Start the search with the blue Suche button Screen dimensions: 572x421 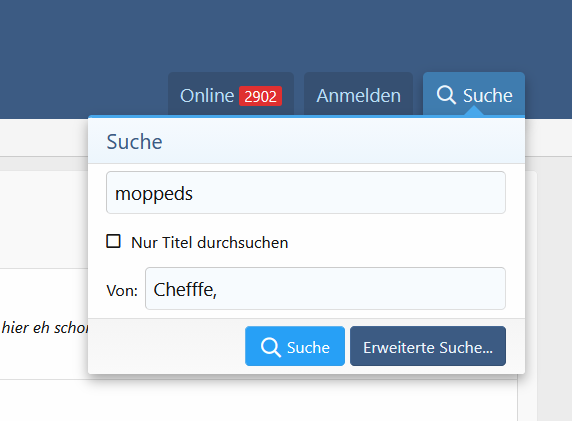(295, 346)
